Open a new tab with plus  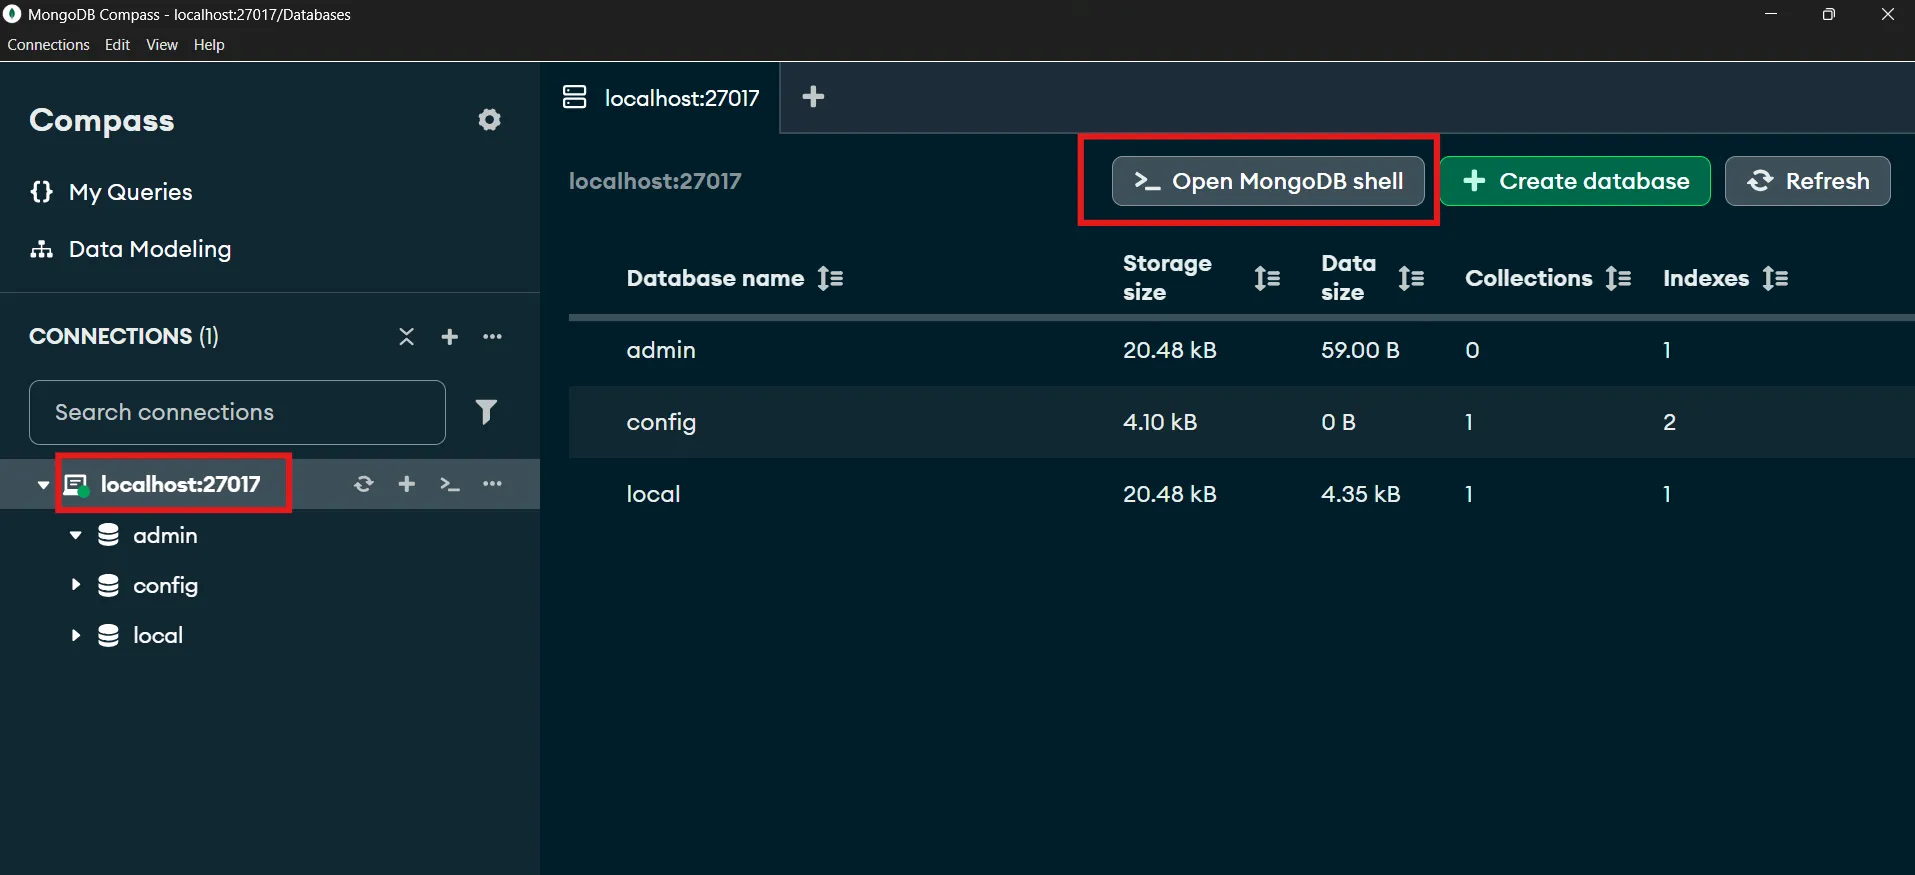coord(814,97)
